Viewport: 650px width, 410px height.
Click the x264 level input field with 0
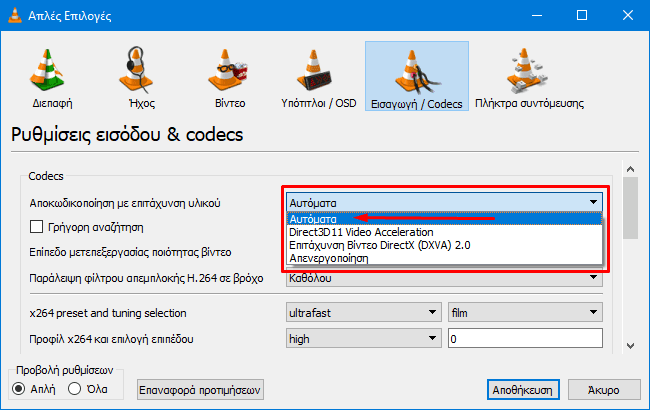pyautogui.click(x=525, y=339)
